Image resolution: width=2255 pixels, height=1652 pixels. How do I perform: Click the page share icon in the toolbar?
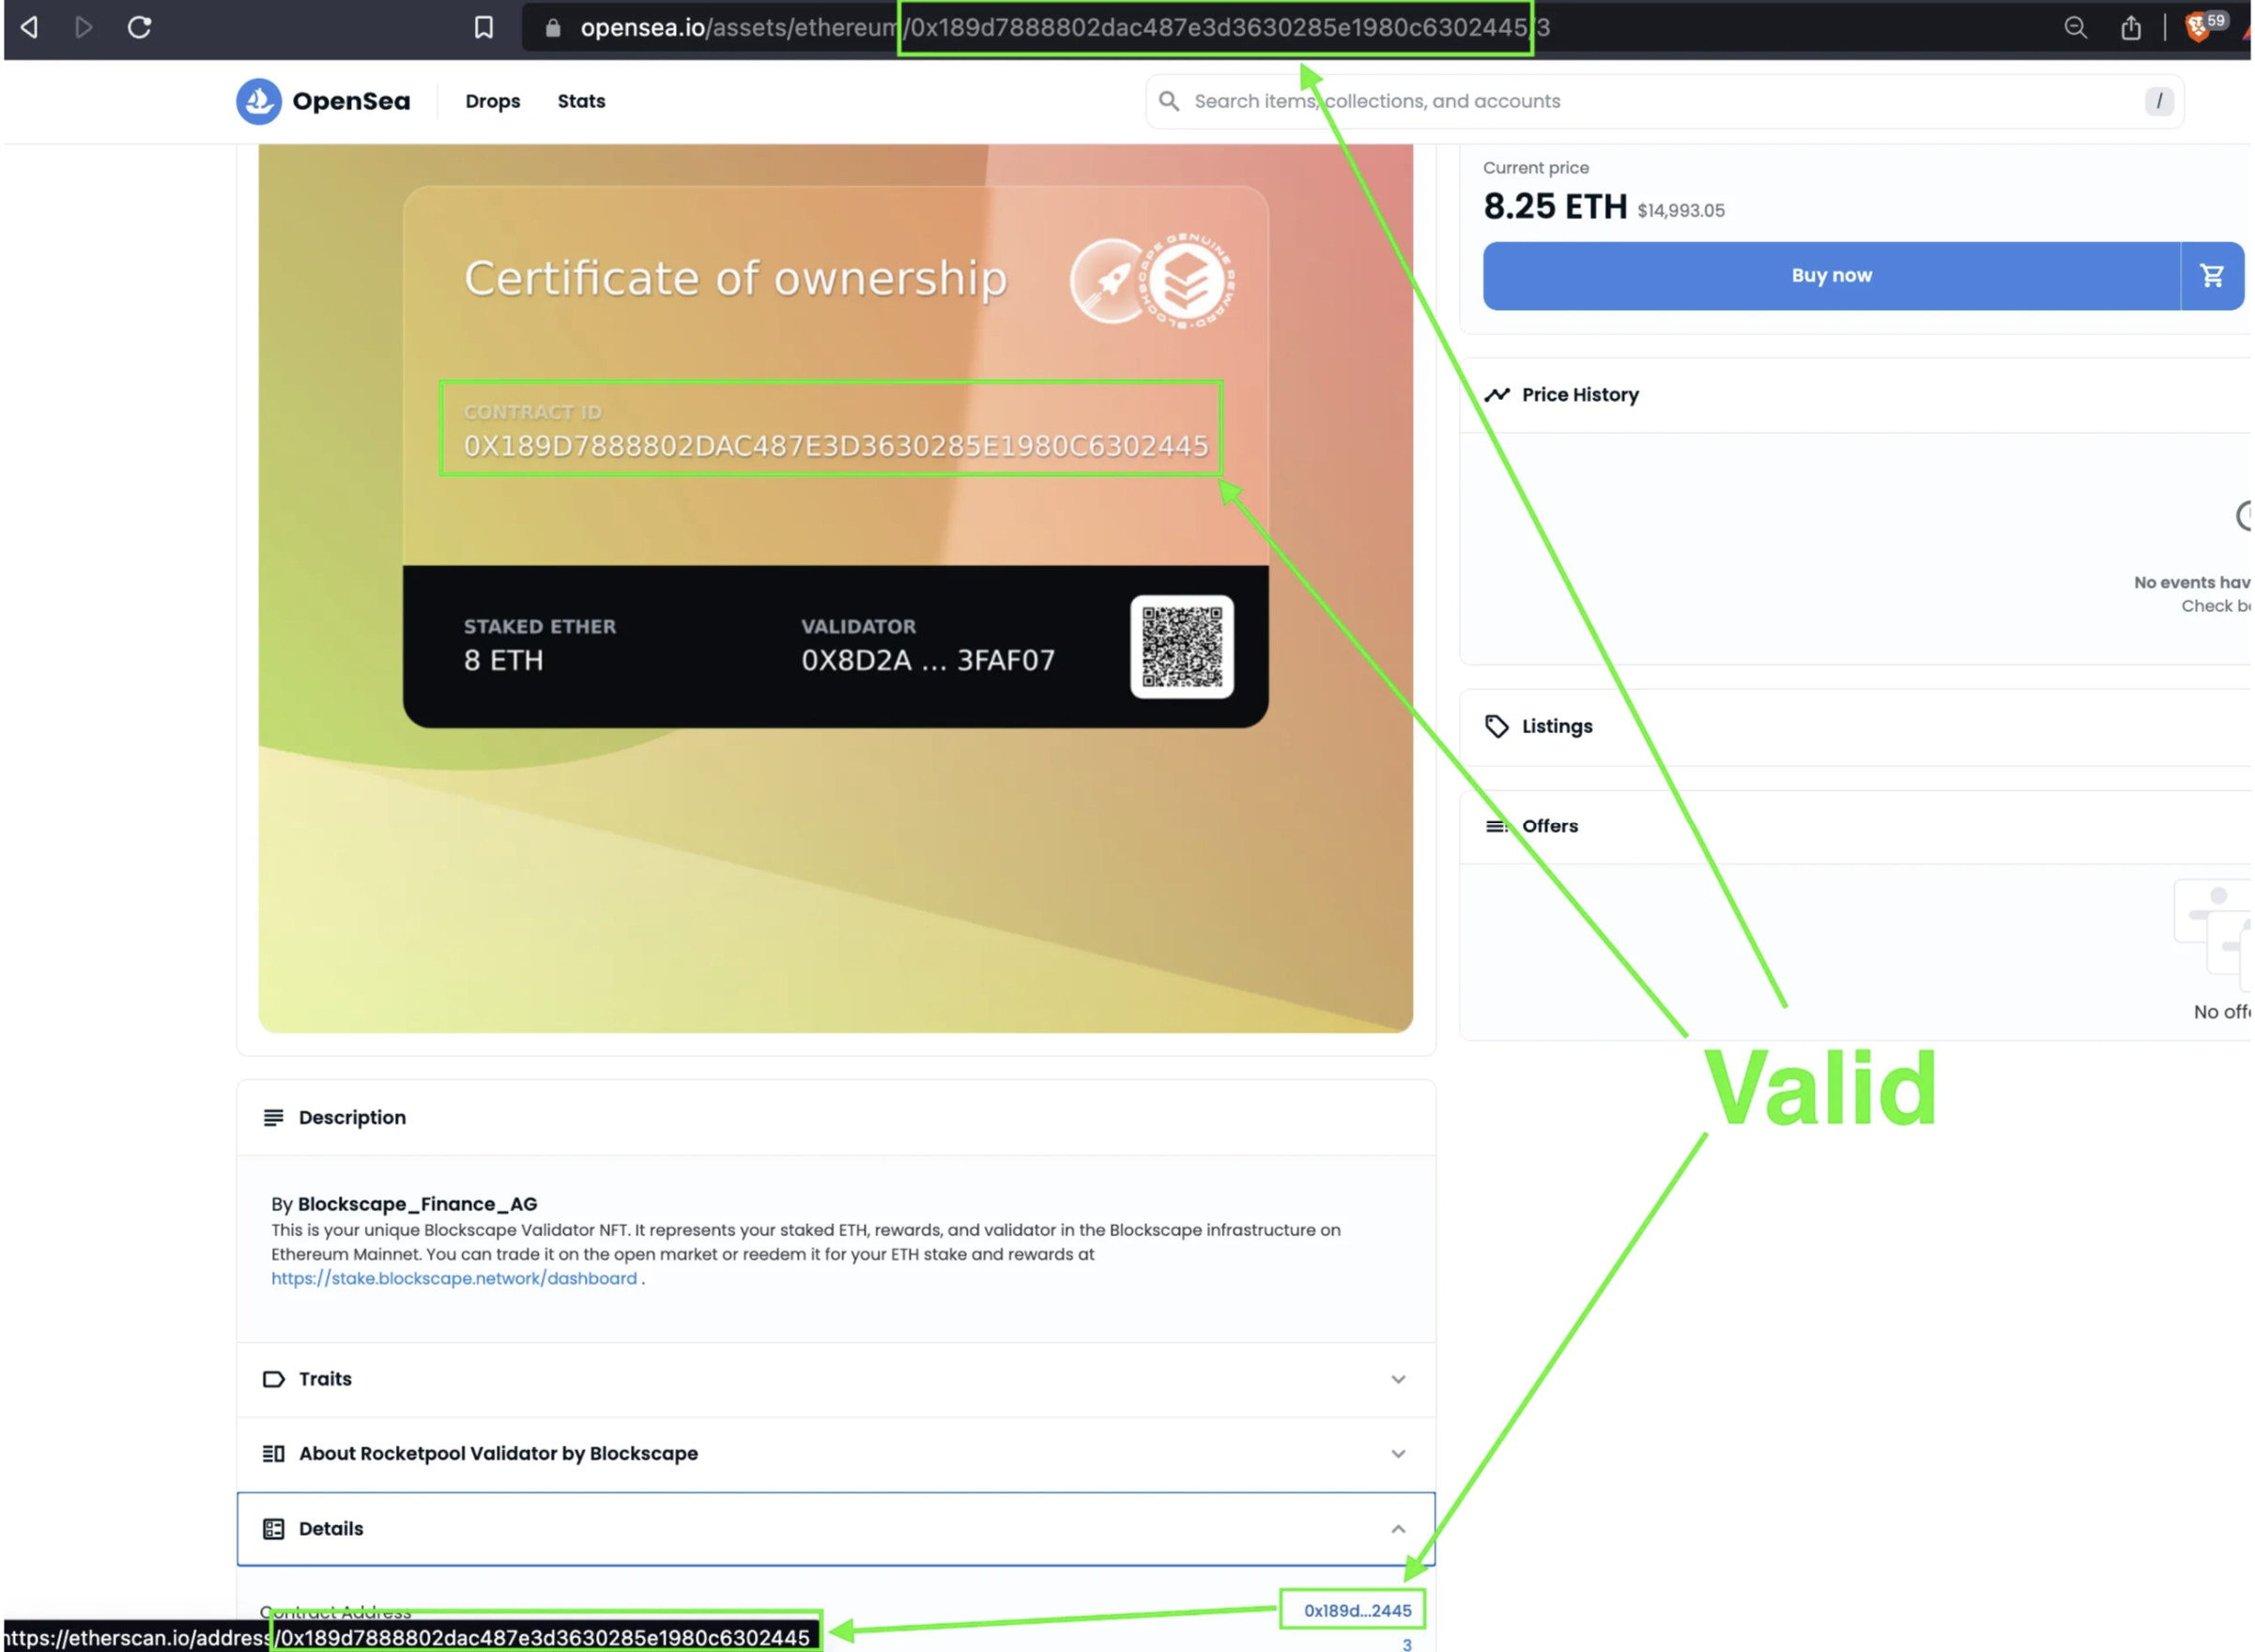click(2130, 27)
